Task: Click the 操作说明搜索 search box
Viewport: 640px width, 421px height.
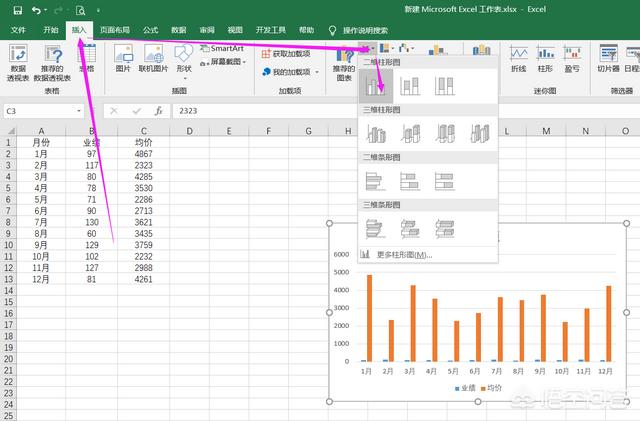Action: coord(365,30)
